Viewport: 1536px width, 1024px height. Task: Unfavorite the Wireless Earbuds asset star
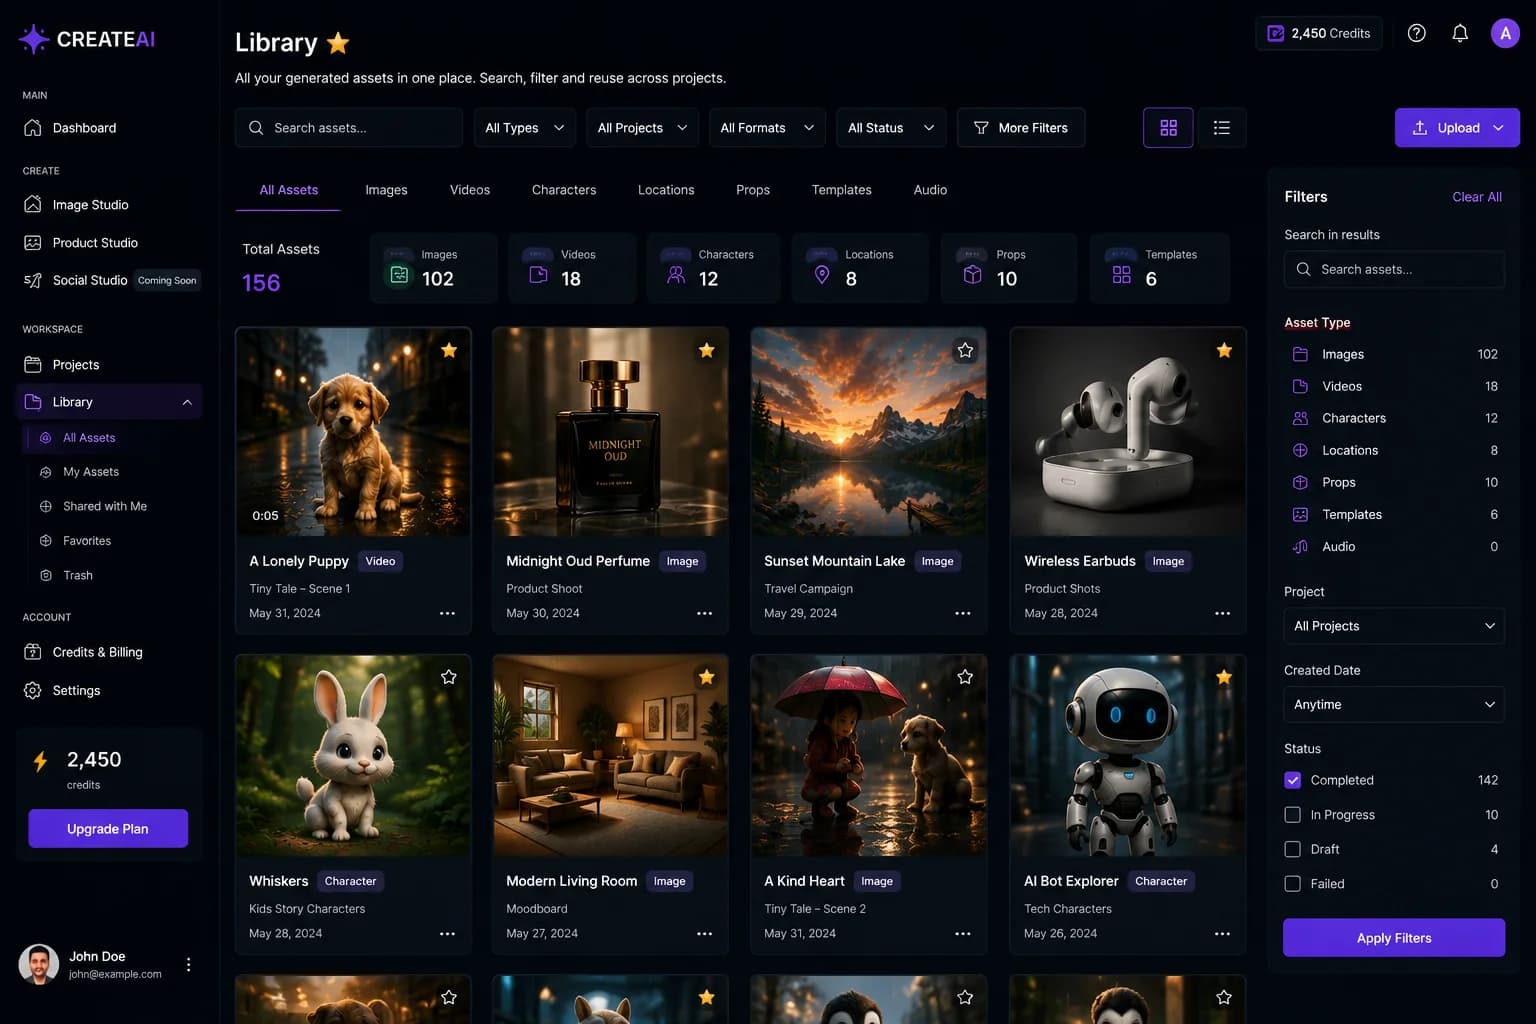click(1224, 350)
